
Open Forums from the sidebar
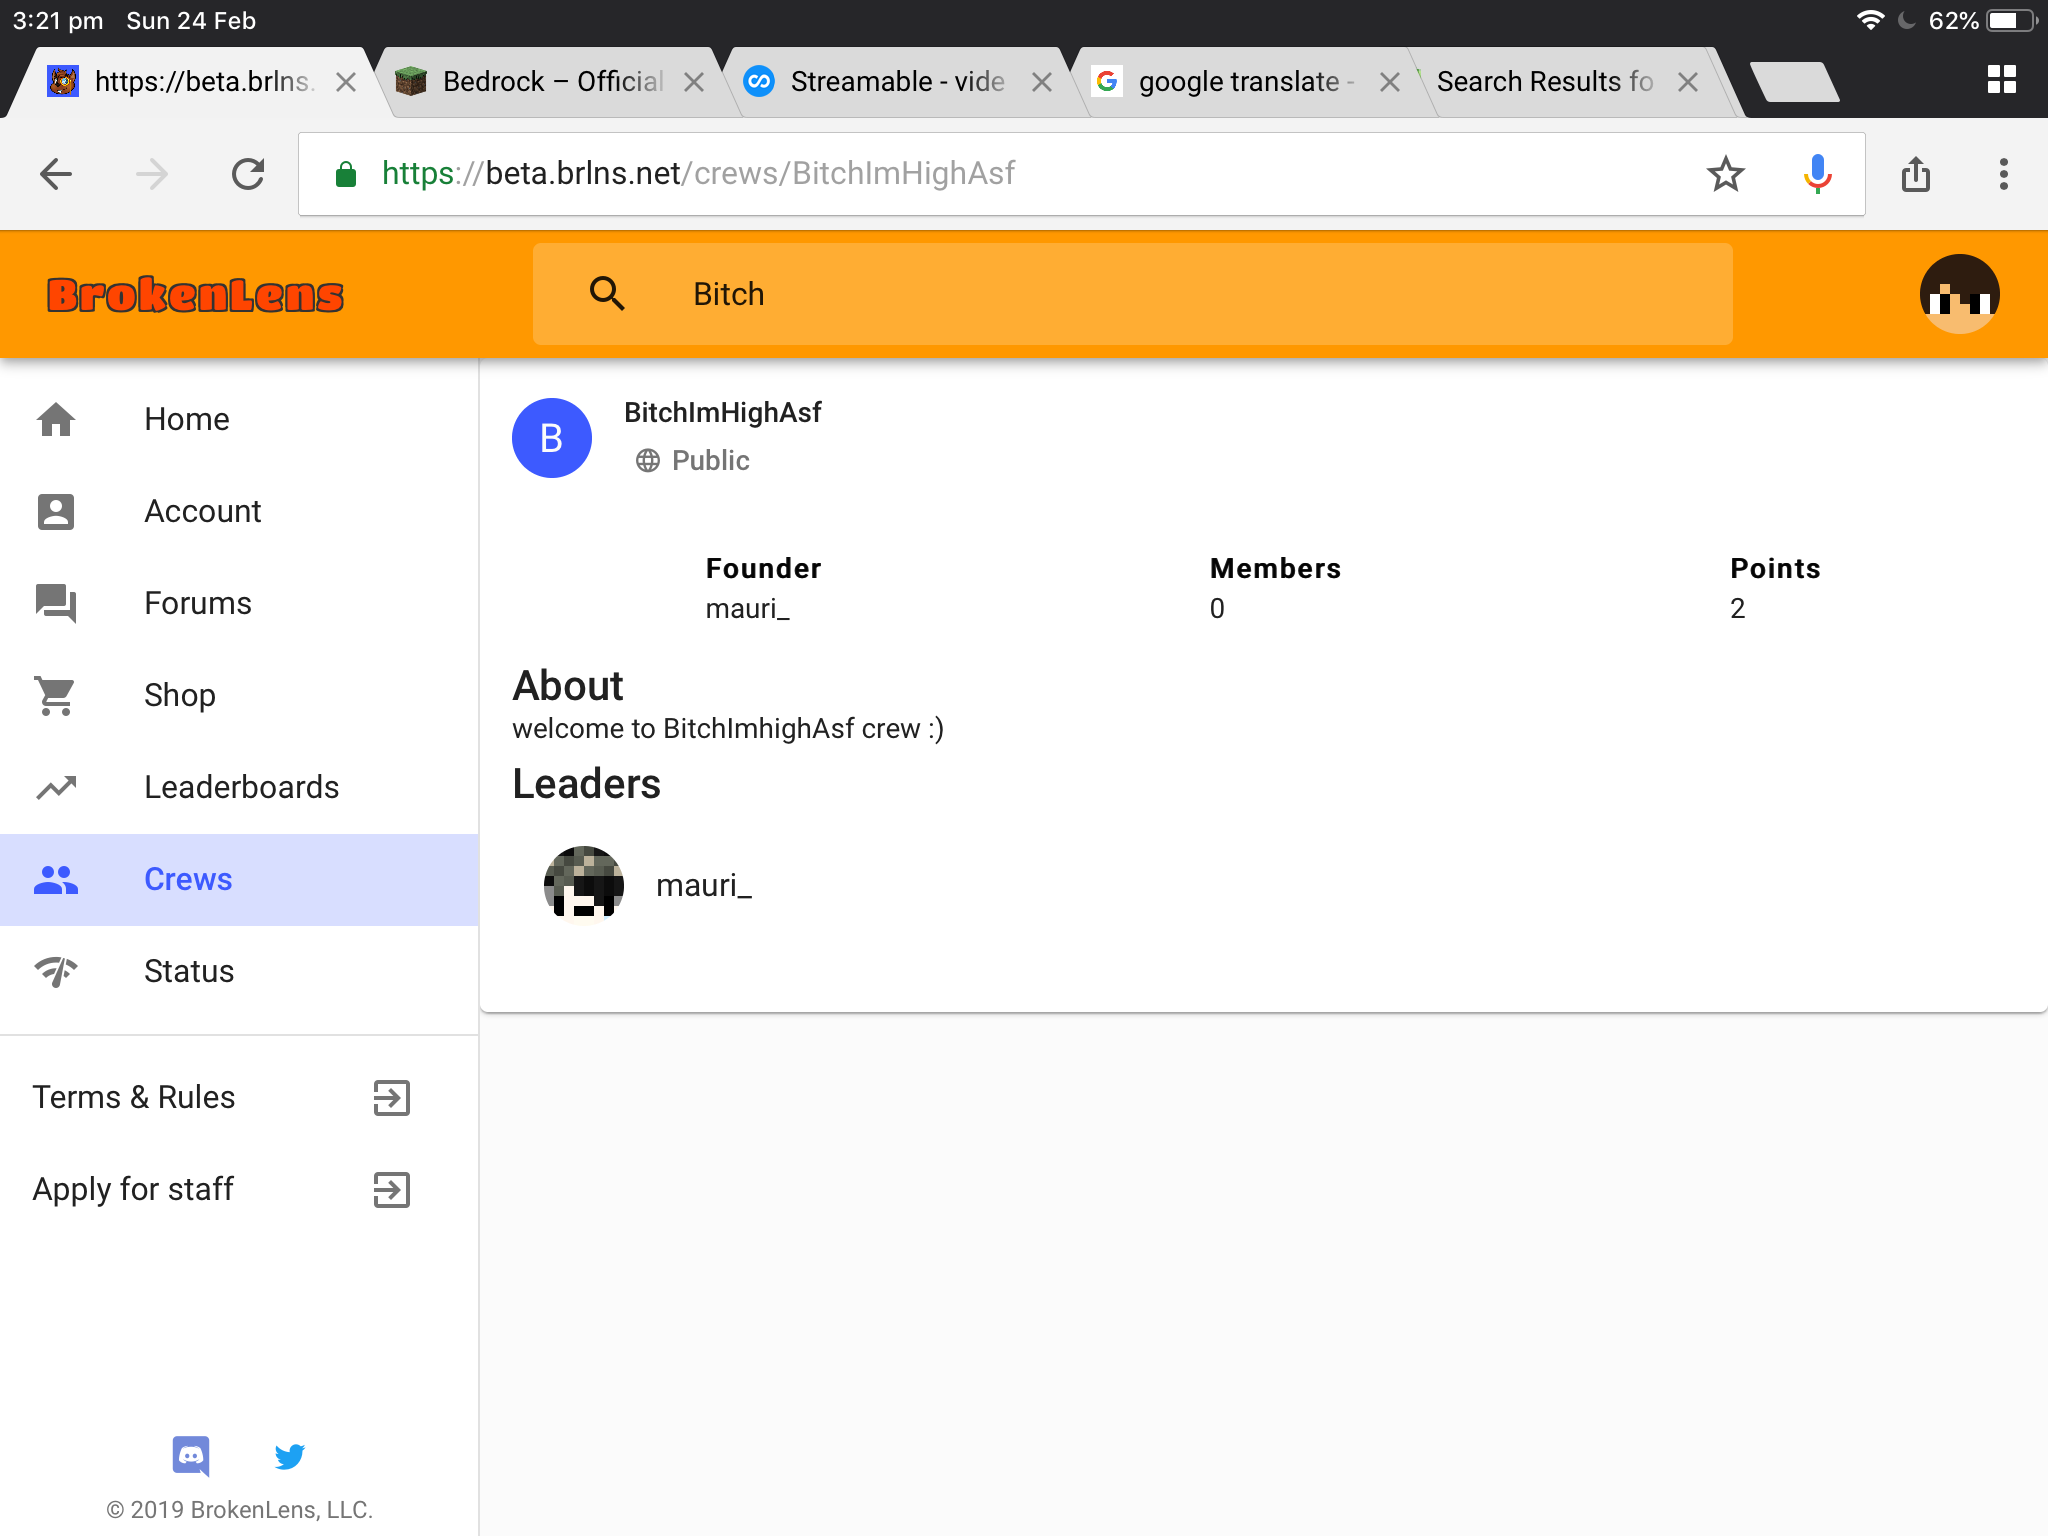coord(240,603)
